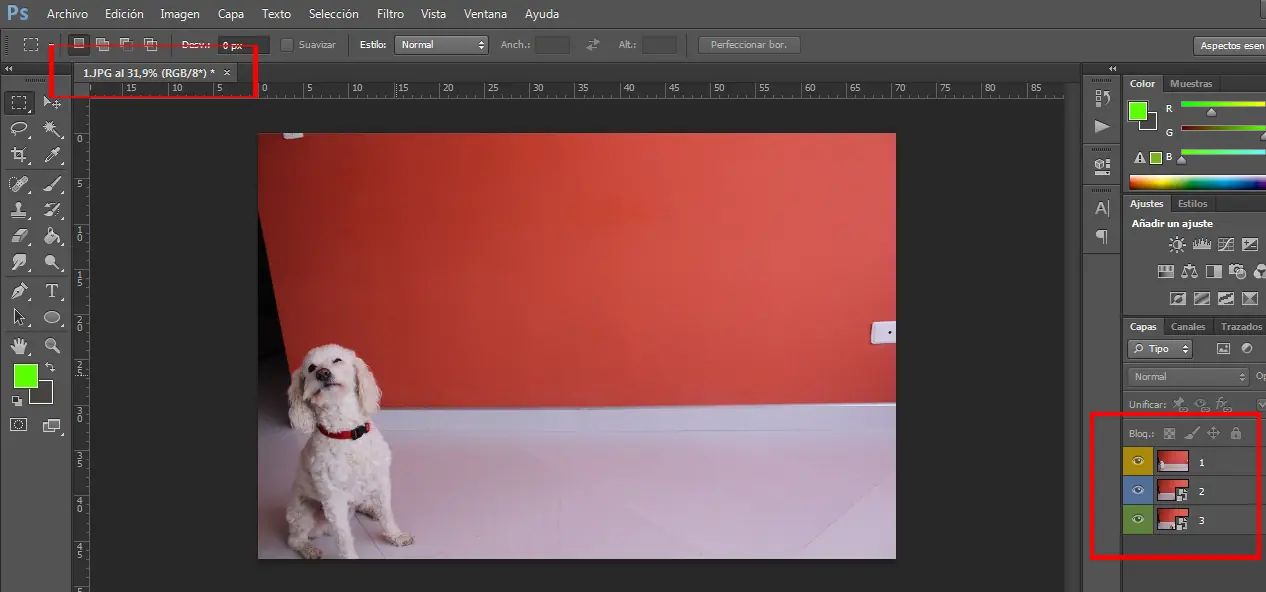
Task: Open the layer blend mode dropdown
Action: 1188,377
